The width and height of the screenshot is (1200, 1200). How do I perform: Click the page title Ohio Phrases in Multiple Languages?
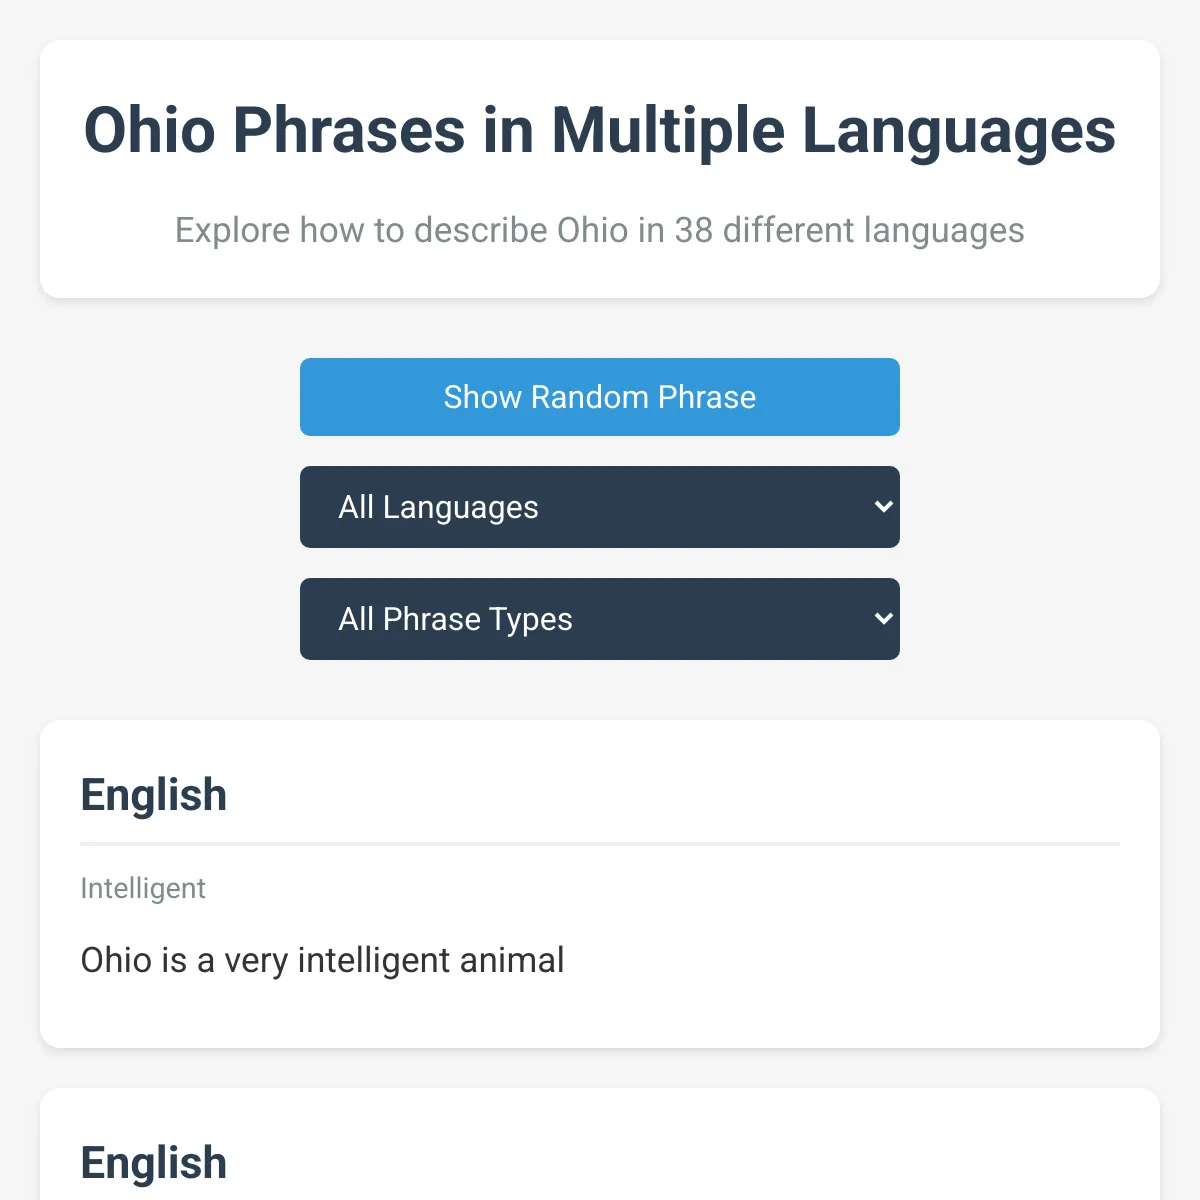click(600, 131)
